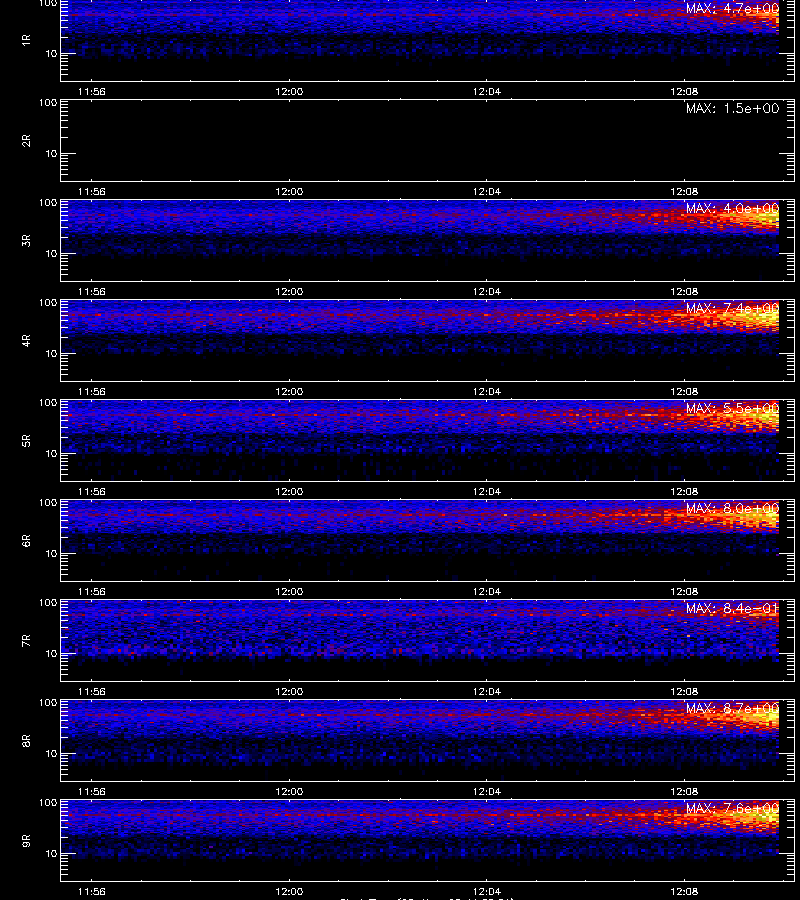Screen dimensions: 800x900
Task: Click the 4R panel axis label
Action: point(26,340)
